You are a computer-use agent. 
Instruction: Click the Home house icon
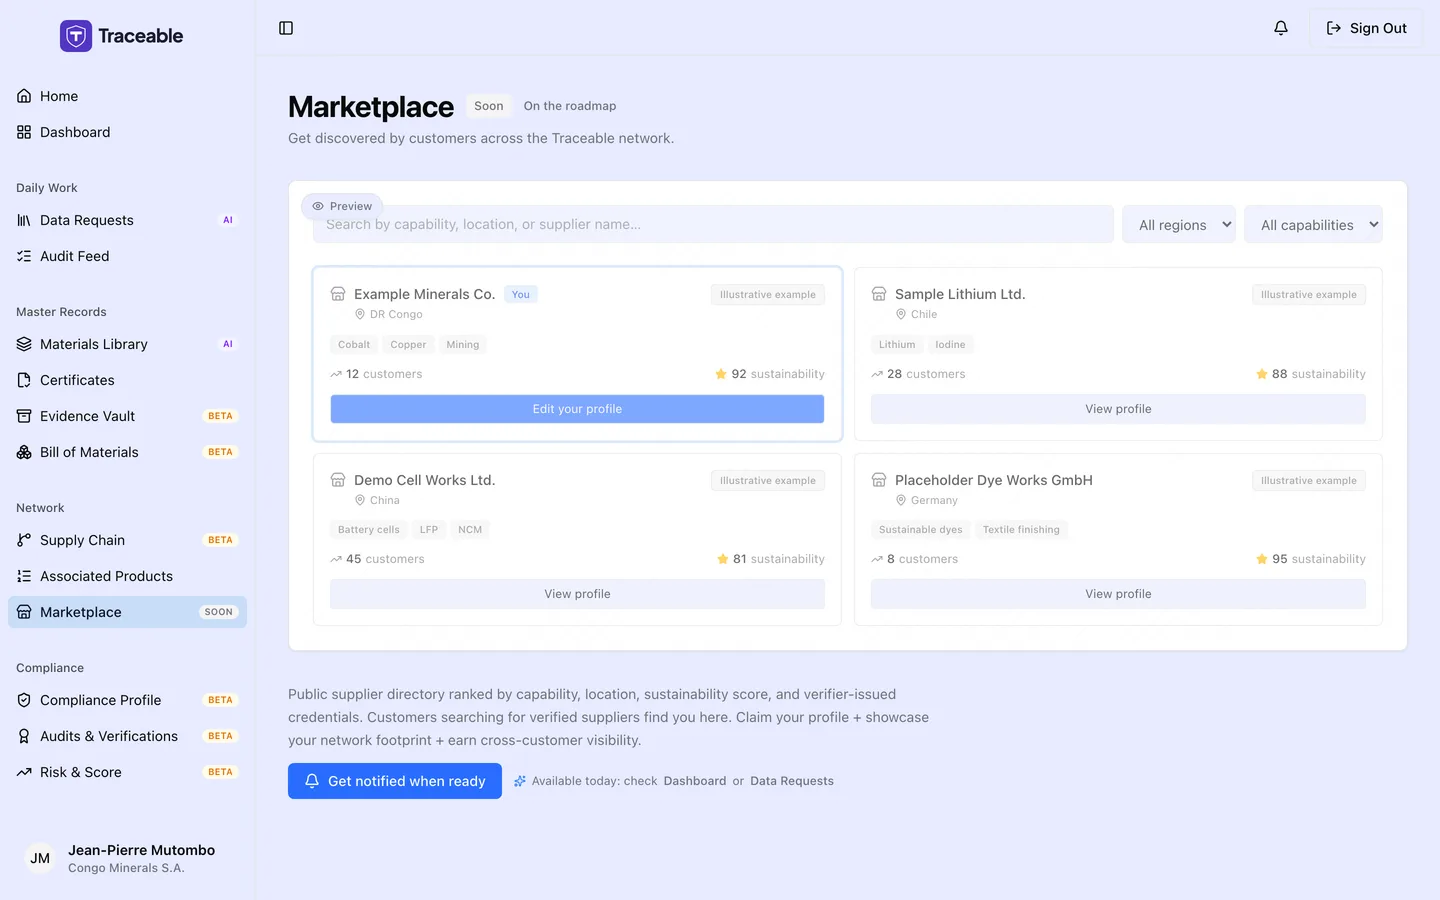click(x=24, y=96)
